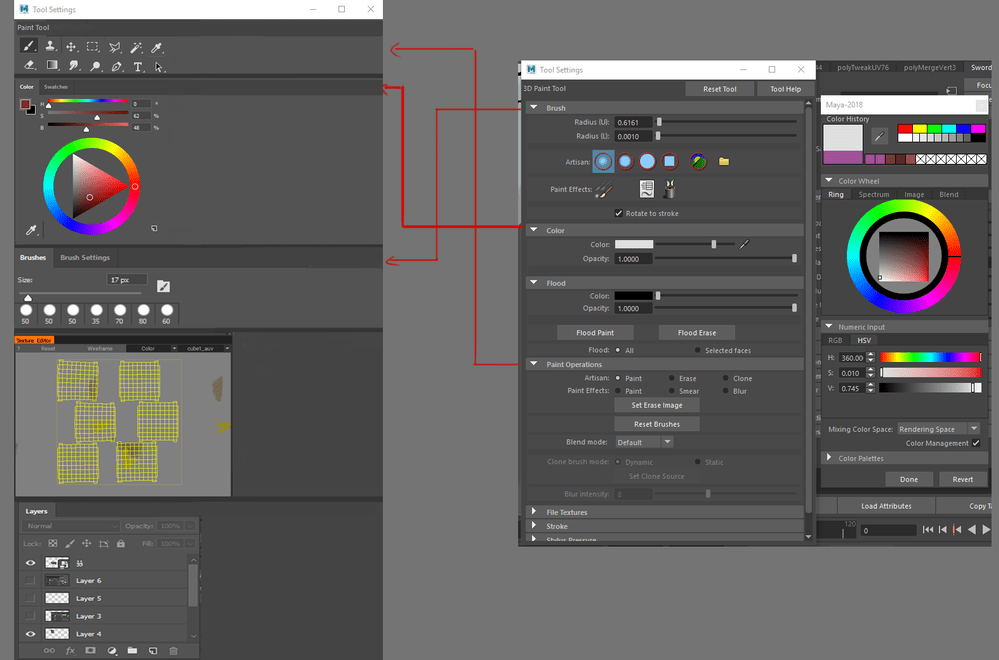This screenshot has width=999, height=660.
Task: Switch to the Image color wheel tab
Action: pyautogui.click(x=914, y=194)
